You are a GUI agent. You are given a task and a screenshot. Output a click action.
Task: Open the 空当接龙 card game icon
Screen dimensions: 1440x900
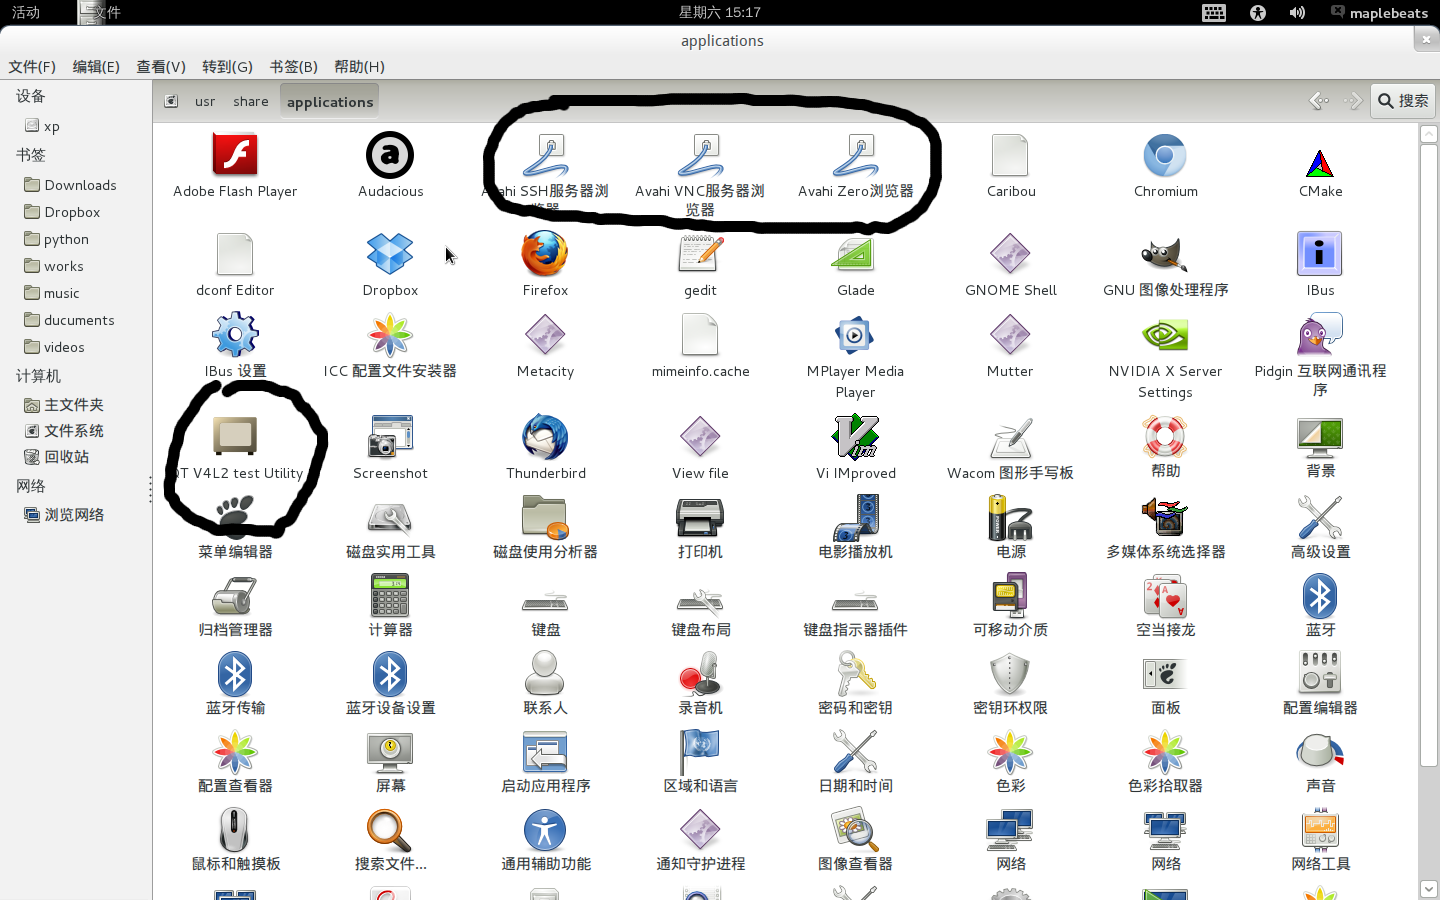[x=1165, y=595]
